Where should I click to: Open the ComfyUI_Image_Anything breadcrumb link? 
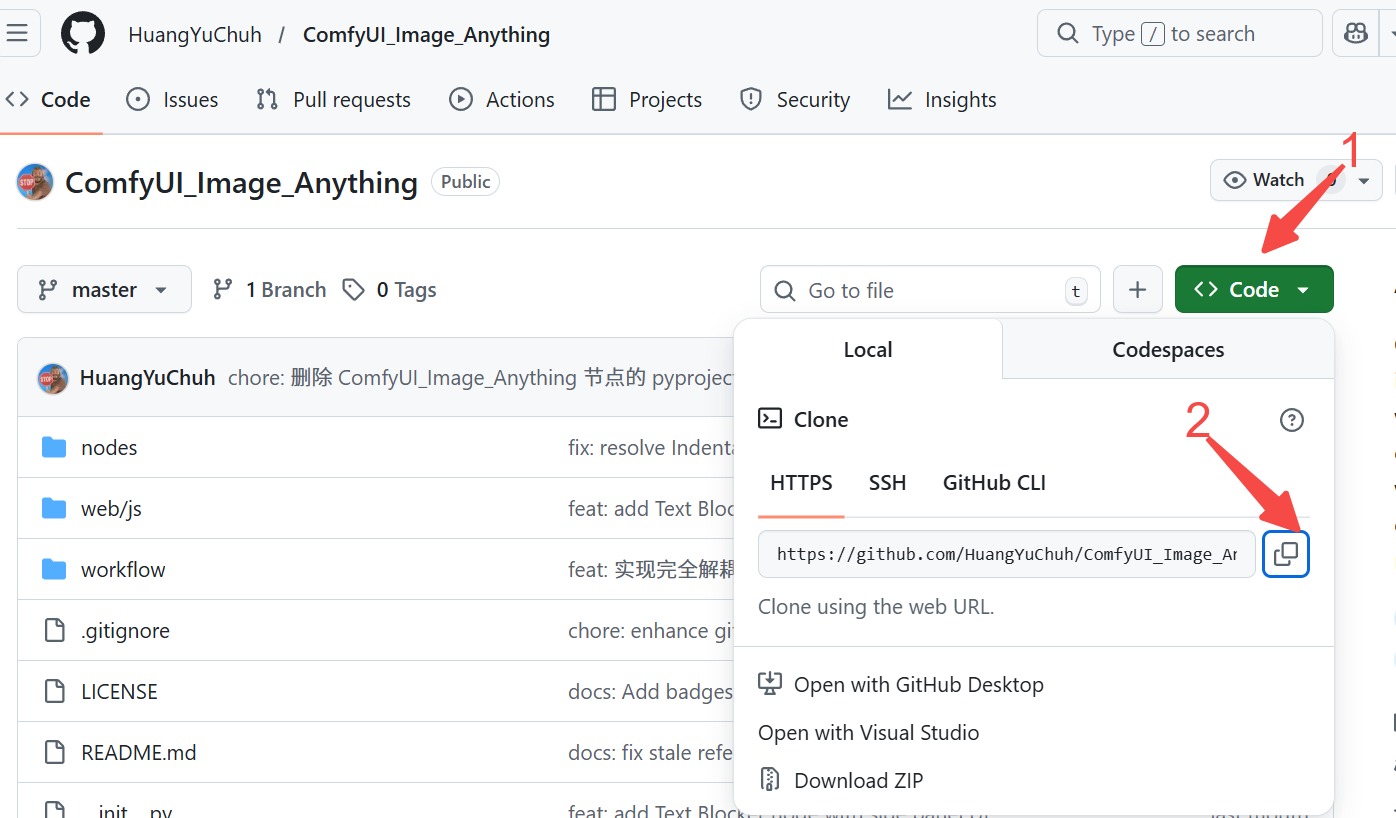coord(426,34)
